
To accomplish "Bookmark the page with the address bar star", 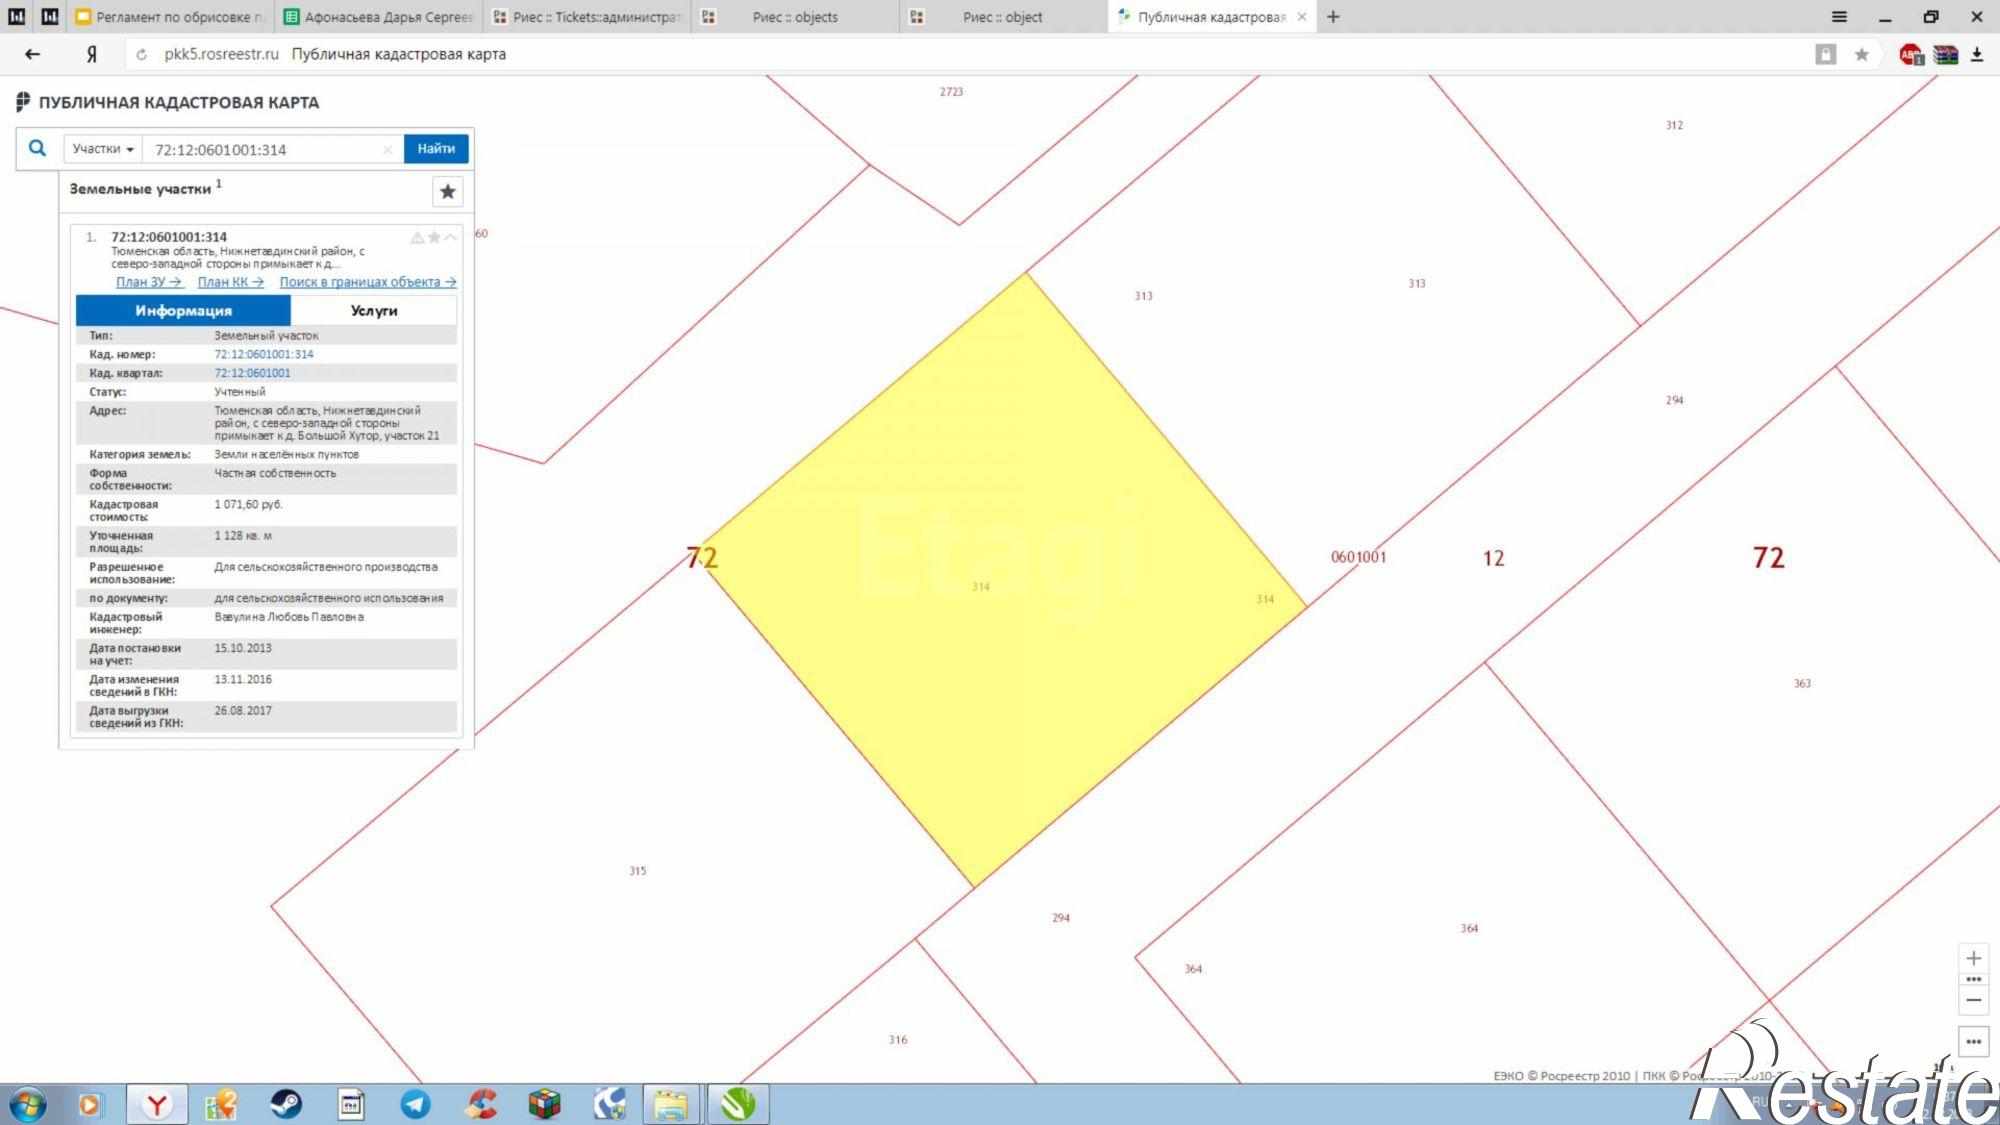I will click(x=1861, y=54).
